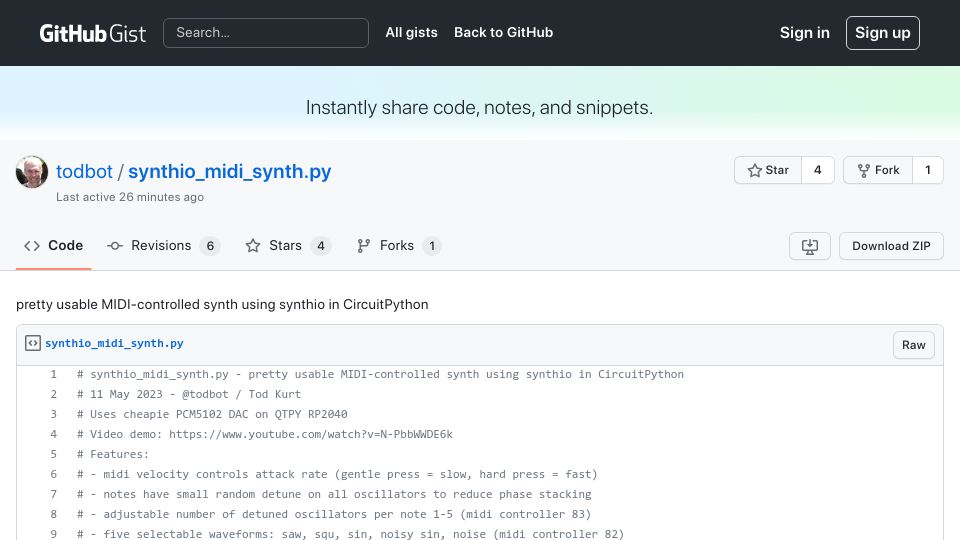
Task: View the Raw file
Action: (913, 345)
